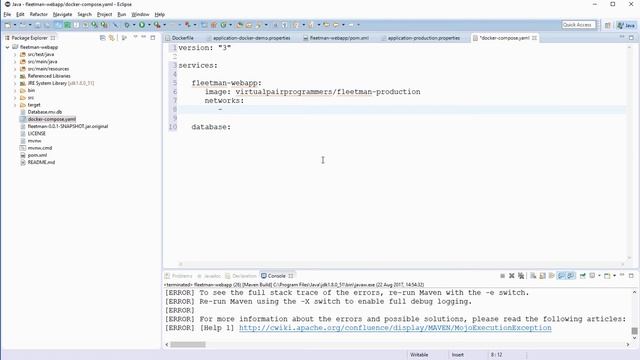640x360 pixels.
Task: Expand the src/test/java folder
Action: pos(15,54)
